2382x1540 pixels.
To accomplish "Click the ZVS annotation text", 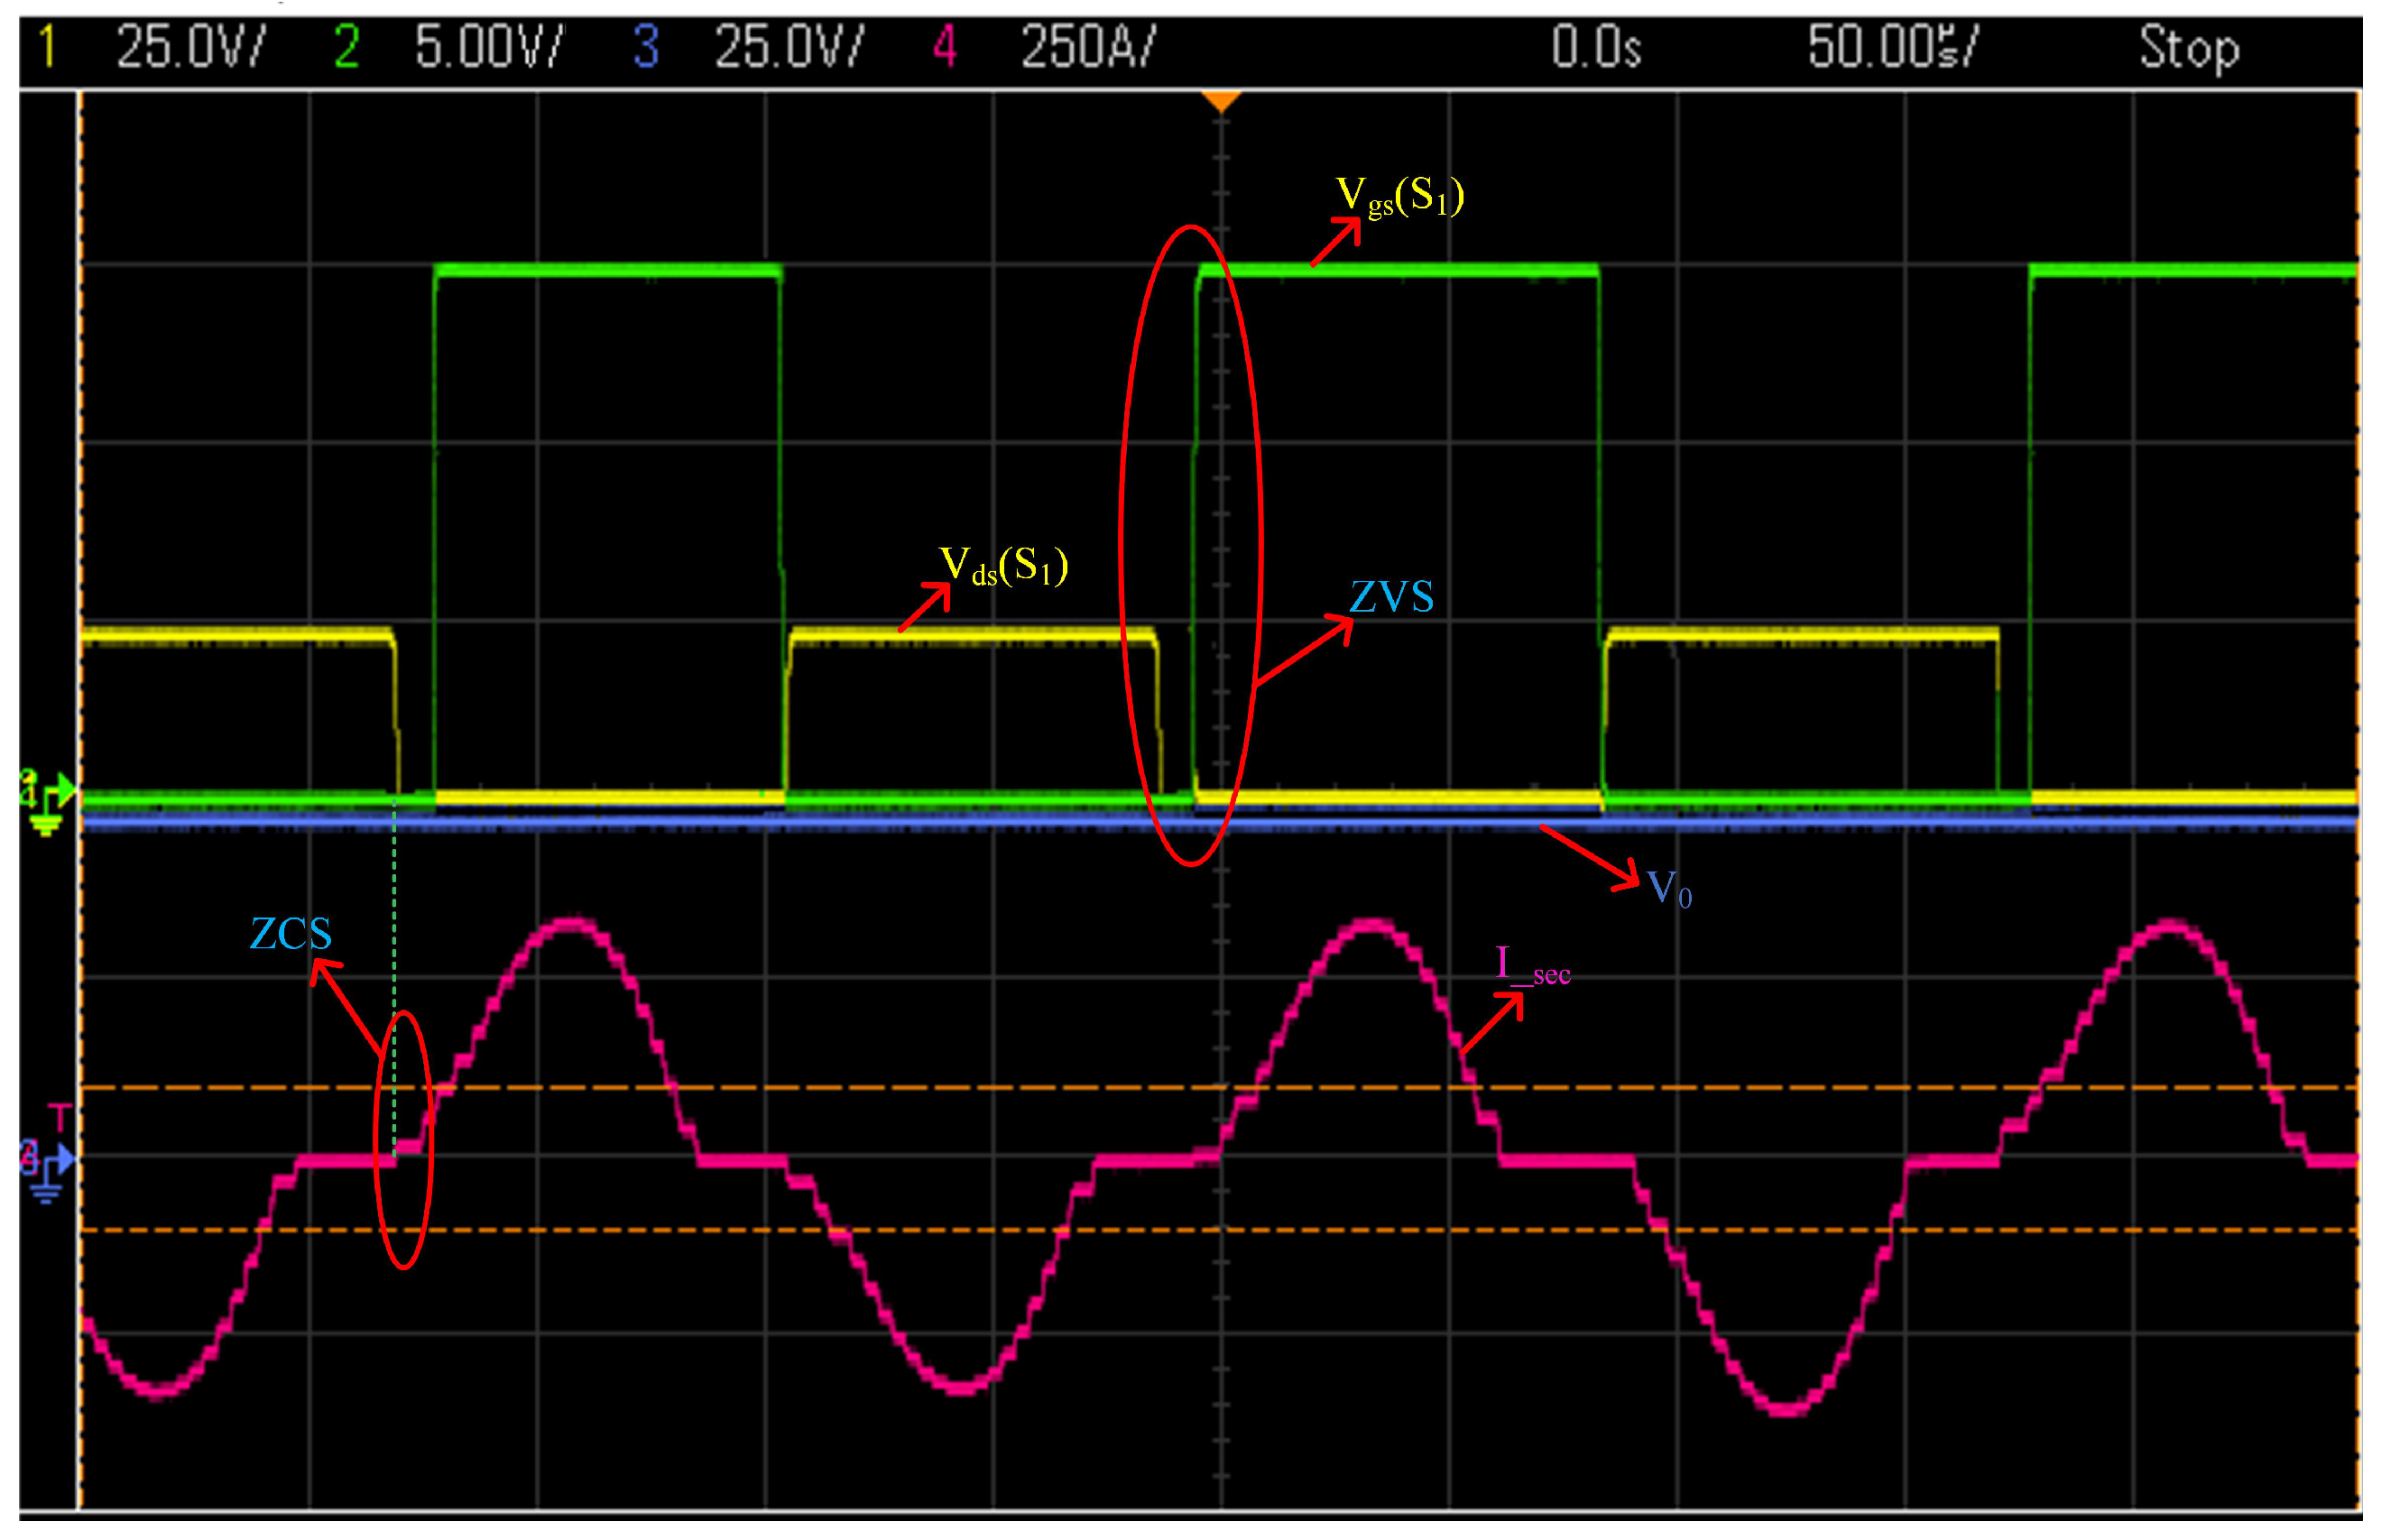I will click(x=1391, y=598).
